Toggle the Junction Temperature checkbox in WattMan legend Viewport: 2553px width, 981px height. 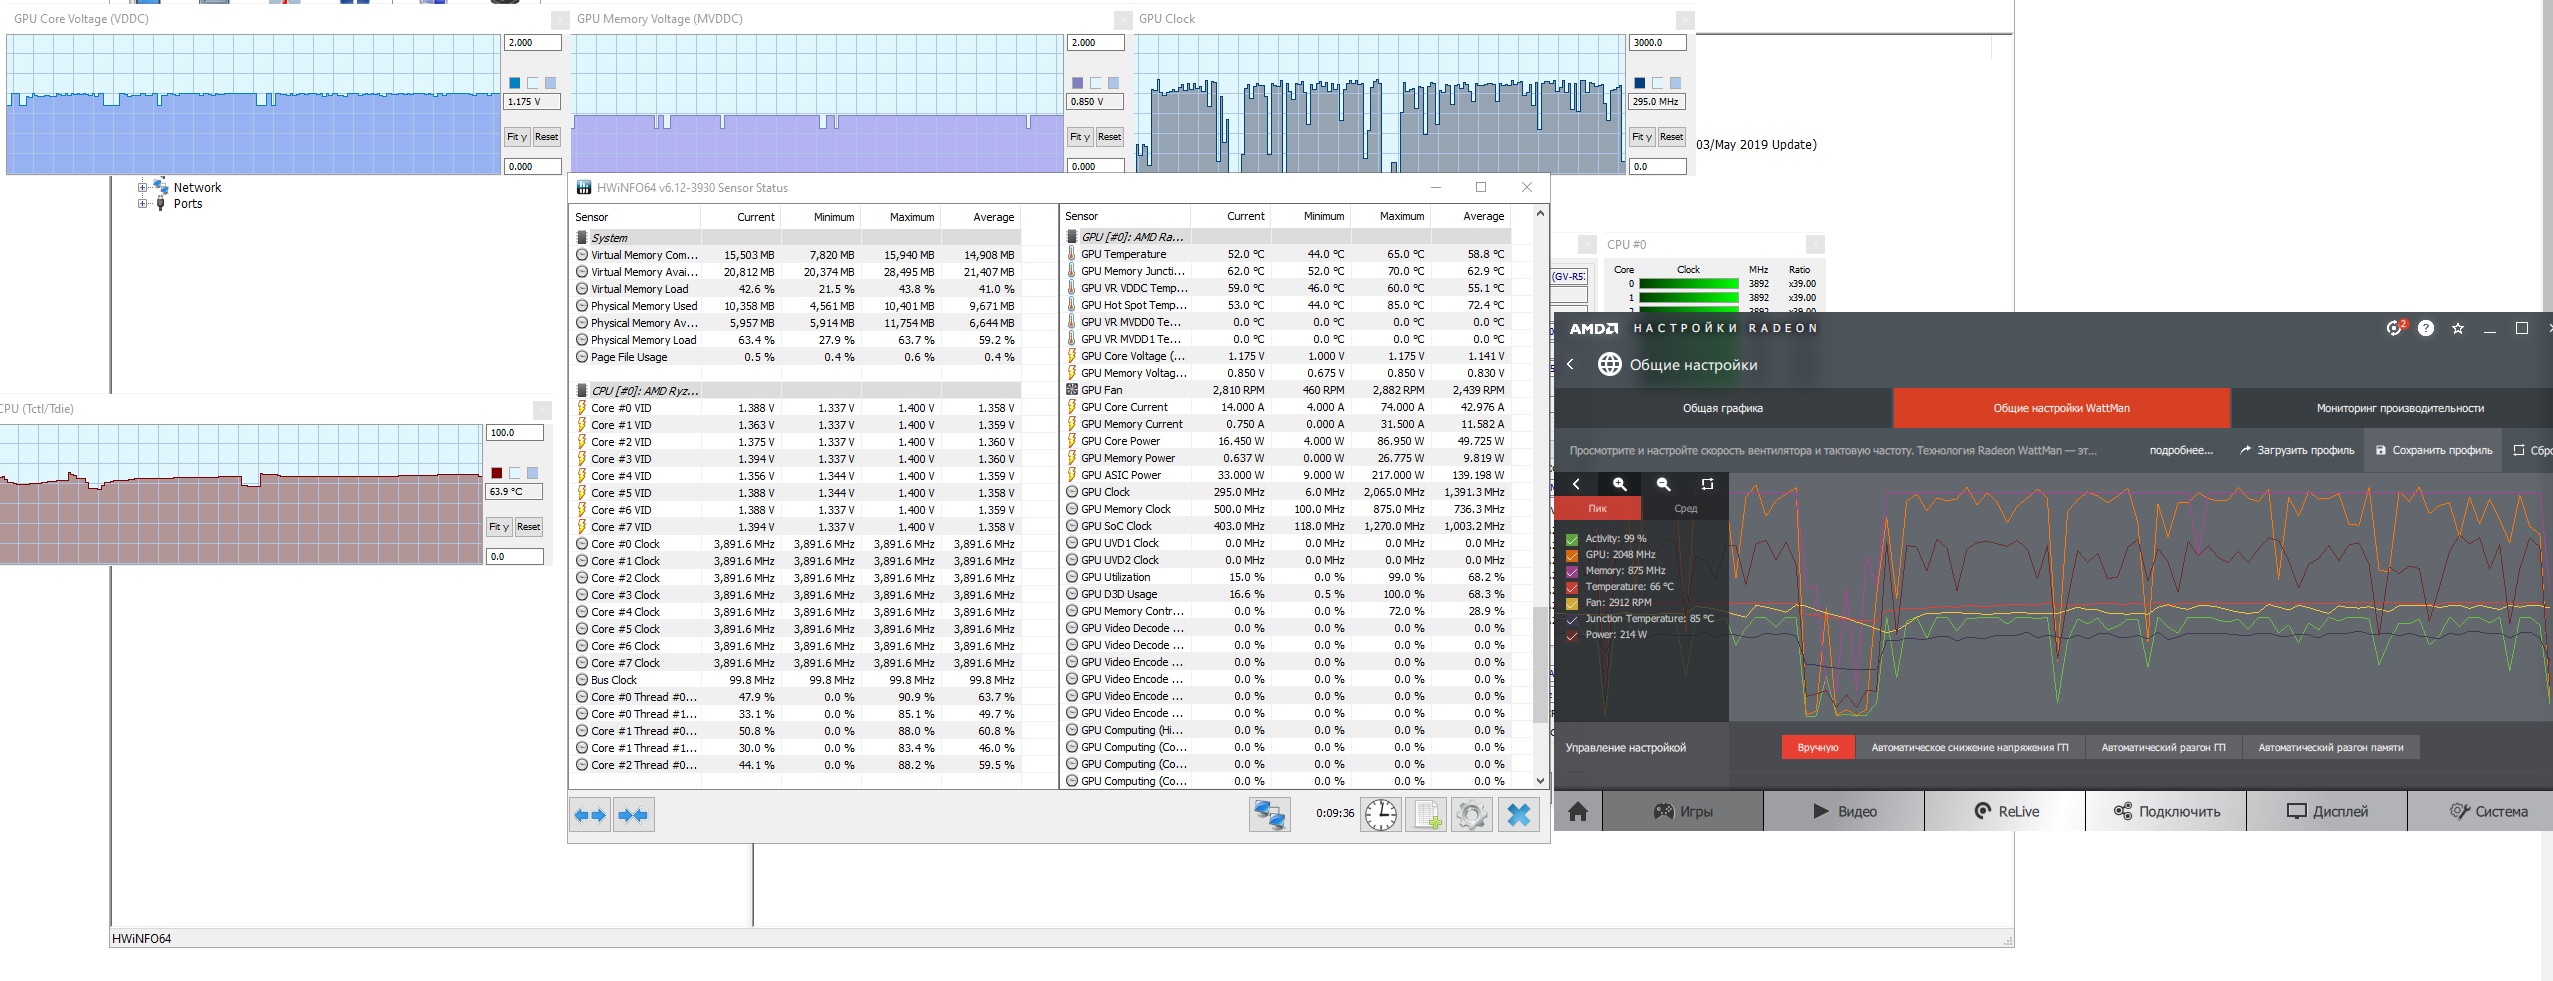pyautogui.click(x=1572, y=619)
